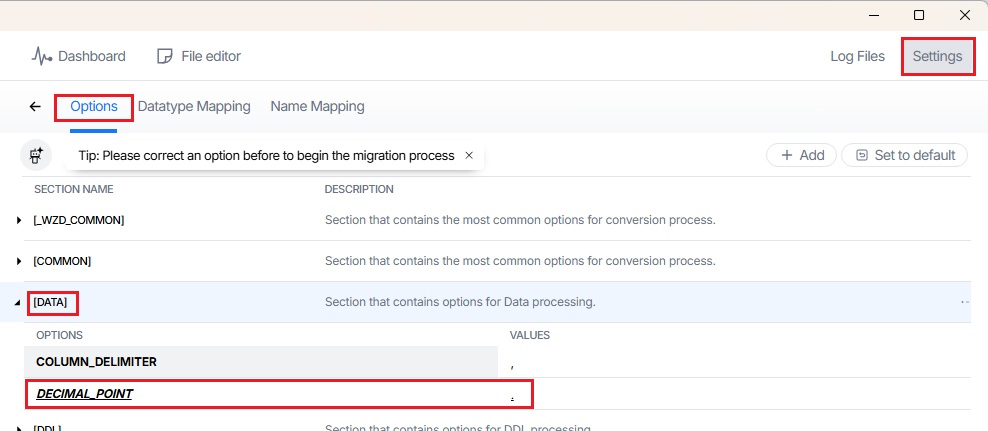Open the Log Files page
Image resolution: width=988 pixels, height=431 pixels.
857,56
